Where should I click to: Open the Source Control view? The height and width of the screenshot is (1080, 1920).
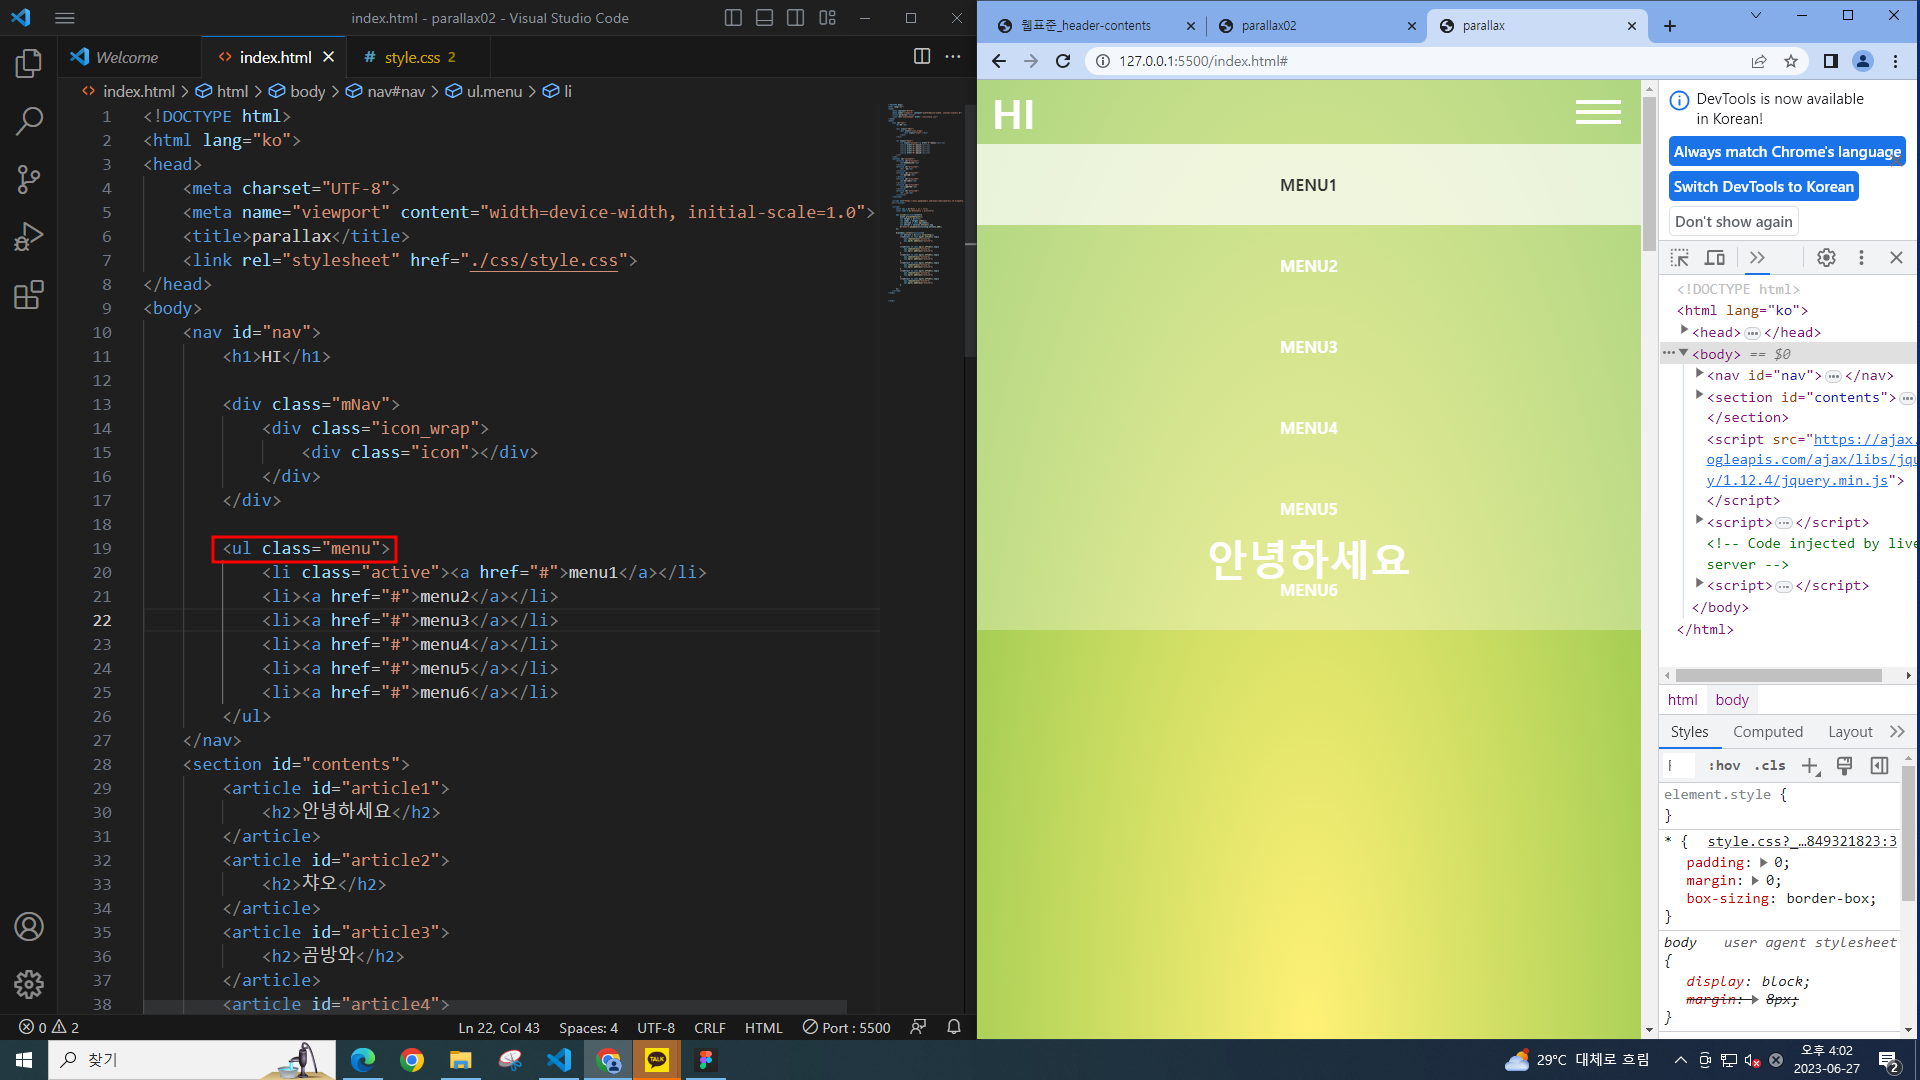[29, 180]
